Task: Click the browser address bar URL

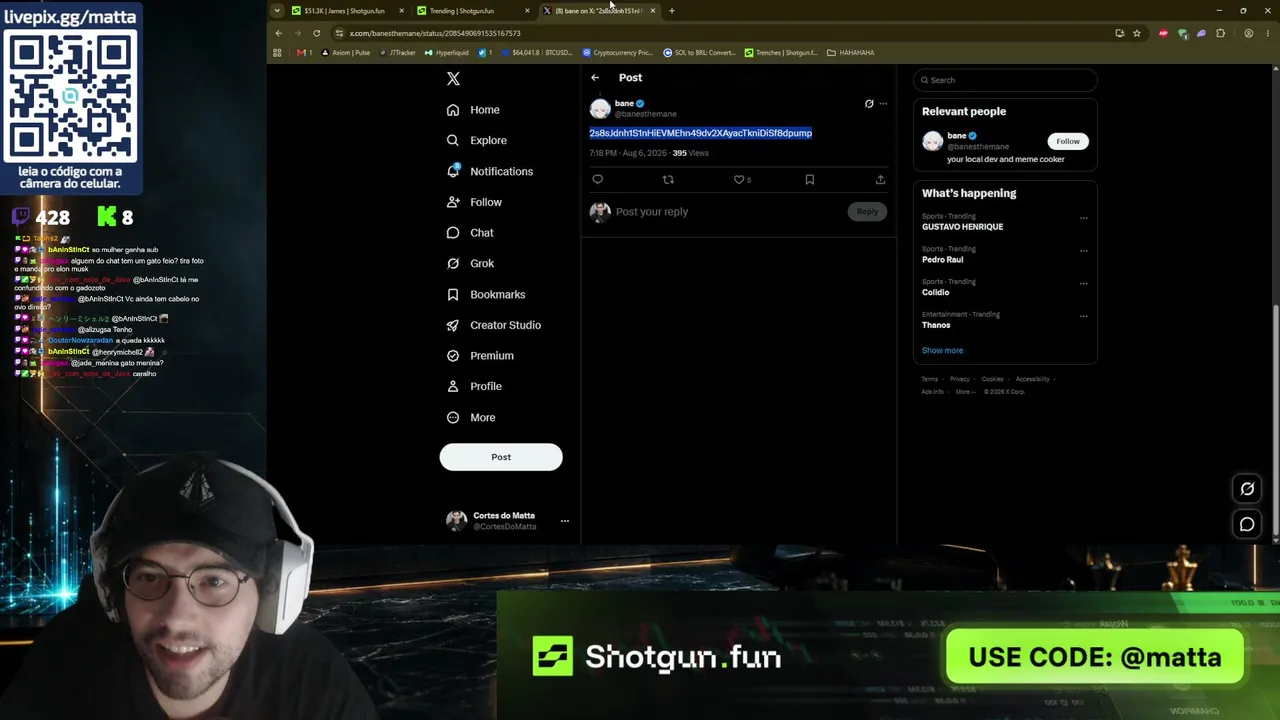Action: coord(435,33)
